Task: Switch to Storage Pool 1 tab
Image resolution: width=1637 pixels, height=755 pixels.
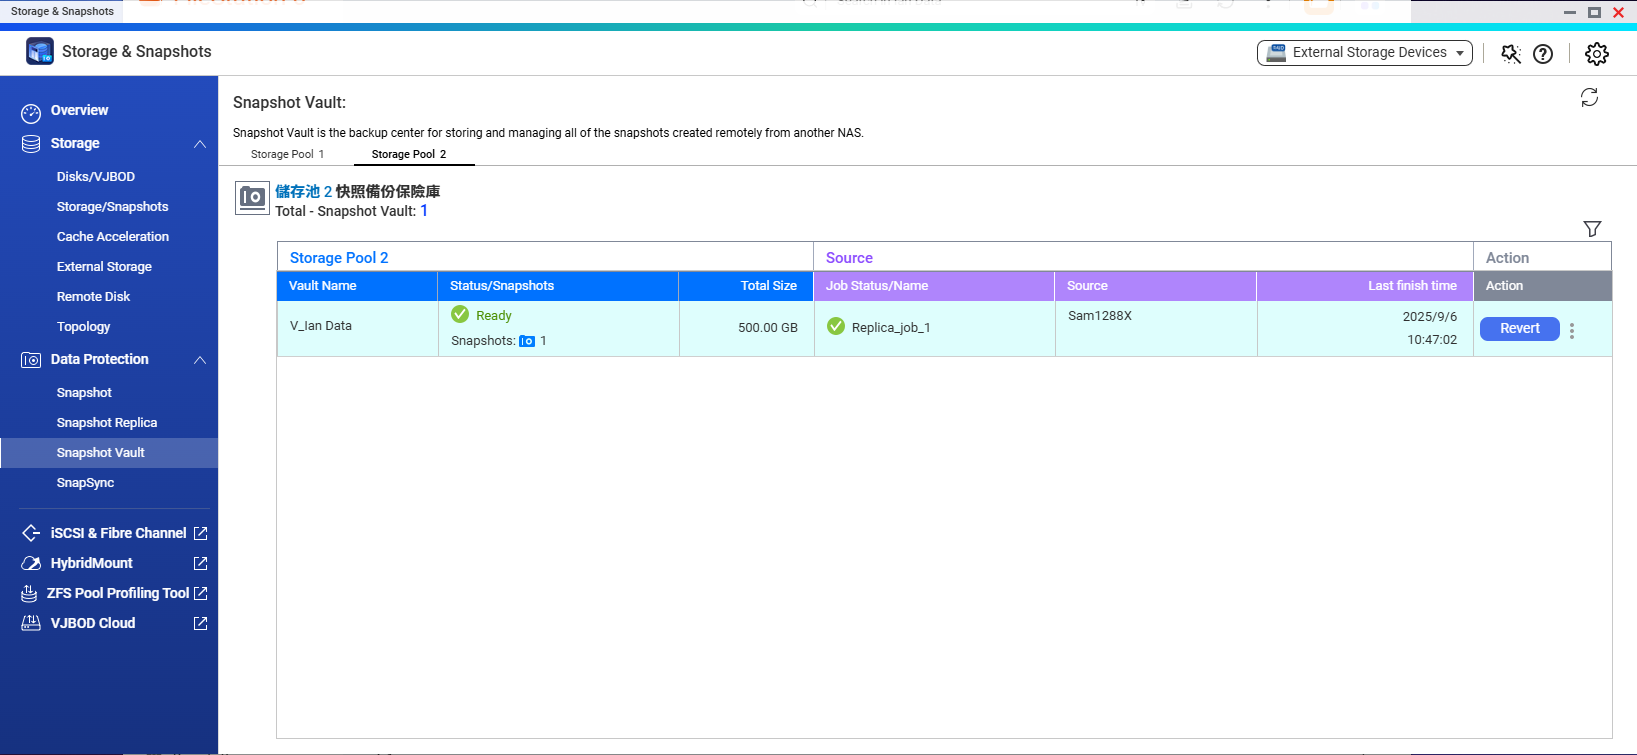Action: (x=287, y=154)
